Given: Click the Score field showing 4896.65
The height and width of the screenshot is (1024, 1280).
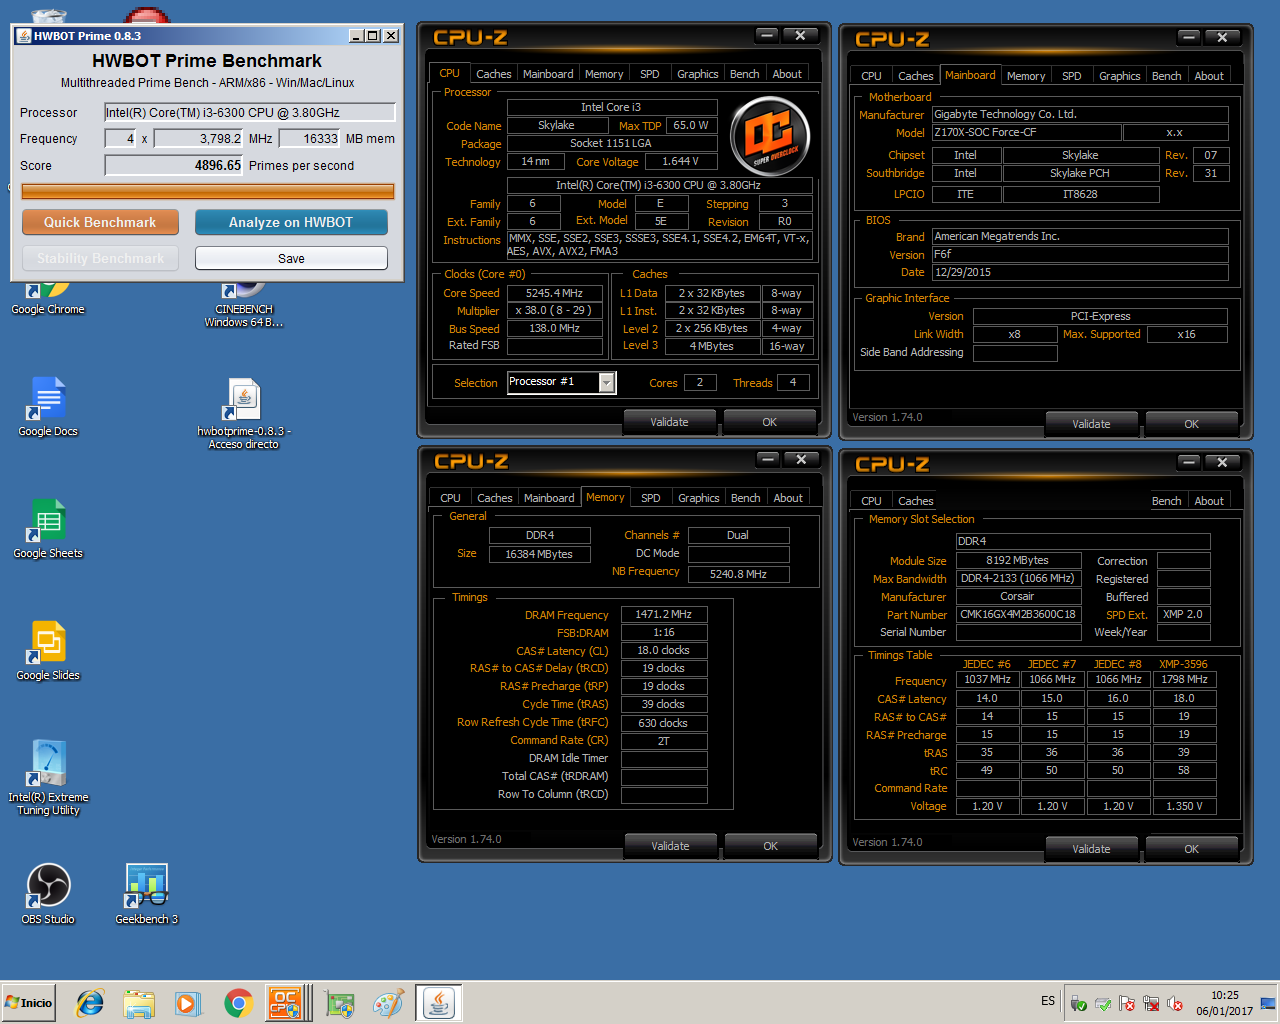Looking at the screenshot, I should (x=174, y=165).
